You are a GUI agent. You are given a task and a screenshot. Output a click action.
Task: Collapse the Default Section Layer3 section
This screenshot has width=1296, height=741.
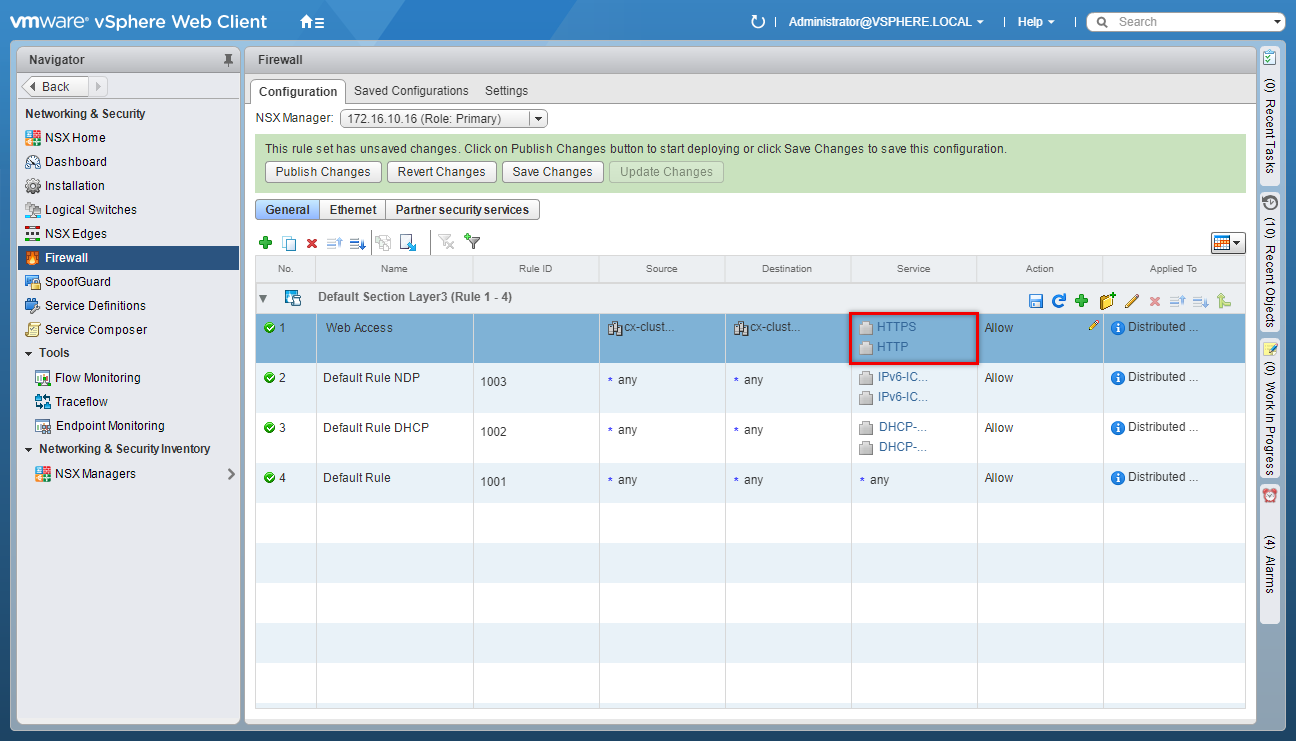tap(264, 298)
